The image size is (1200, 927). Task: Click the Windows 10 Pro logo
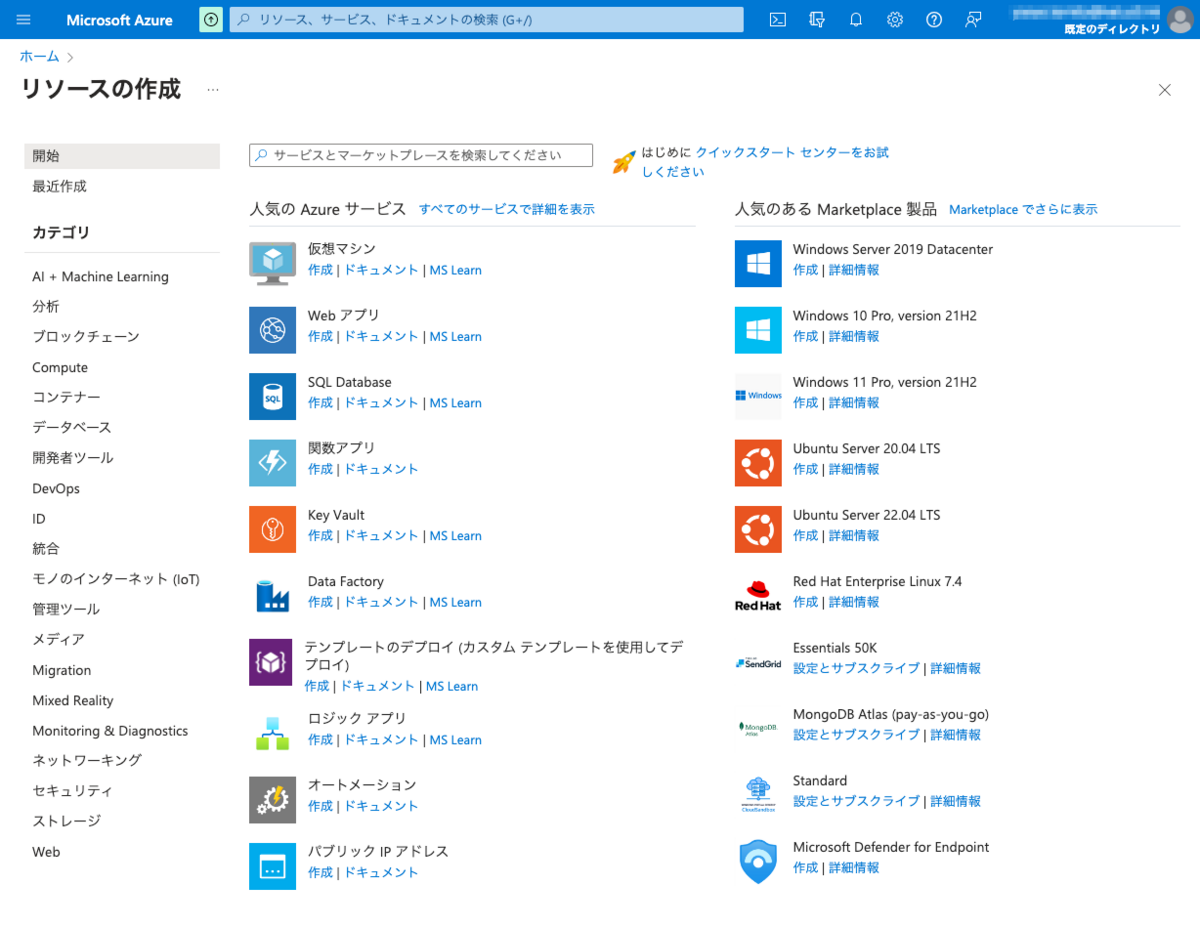point(758,330)
